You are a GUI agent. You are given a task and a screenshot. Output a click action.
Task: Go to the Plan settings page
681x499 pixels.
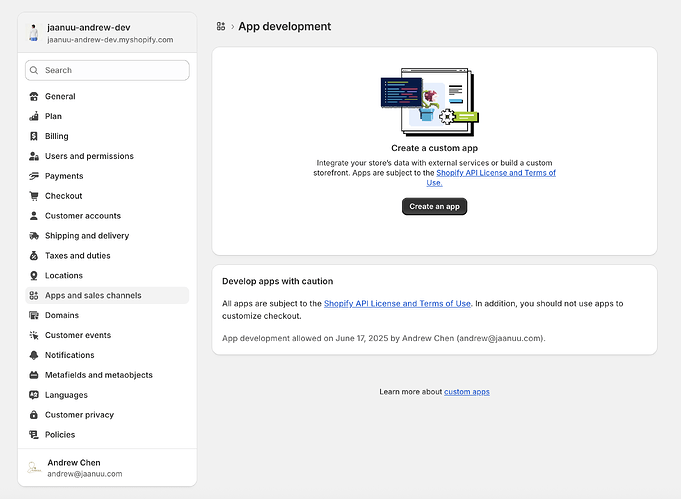coord(107,116)
